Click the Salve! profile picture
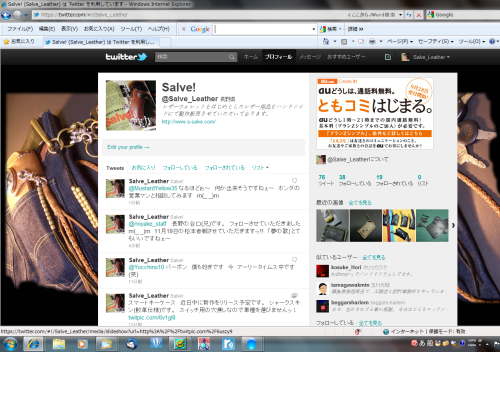 point(131,105)
